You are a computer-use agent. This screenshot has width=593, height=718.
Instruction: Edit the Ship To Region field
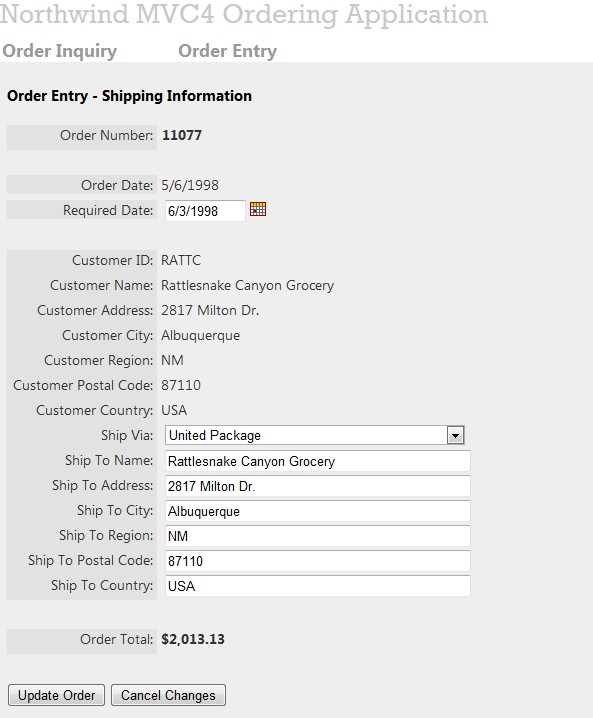317,536
